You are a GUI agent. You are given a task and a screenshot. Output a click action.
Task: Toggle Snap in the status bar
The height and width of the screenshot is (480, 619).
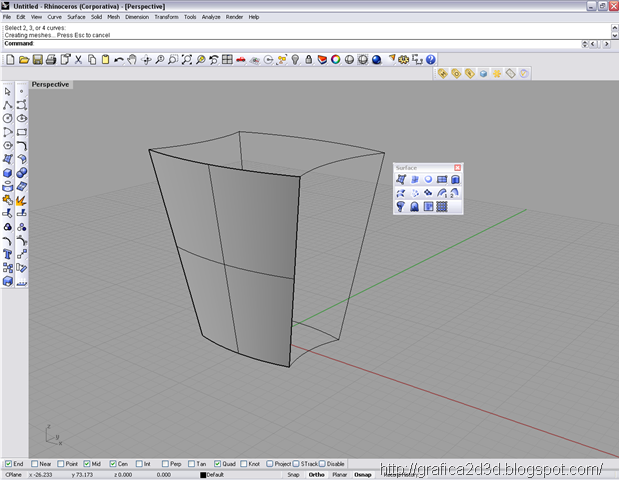(x=293, y=474)
